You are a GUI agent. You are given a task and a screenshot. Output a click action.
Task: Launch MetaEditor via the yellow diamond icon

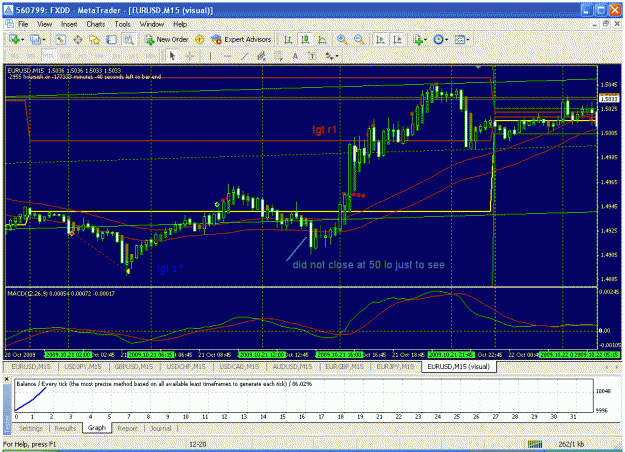click(200, 39)
